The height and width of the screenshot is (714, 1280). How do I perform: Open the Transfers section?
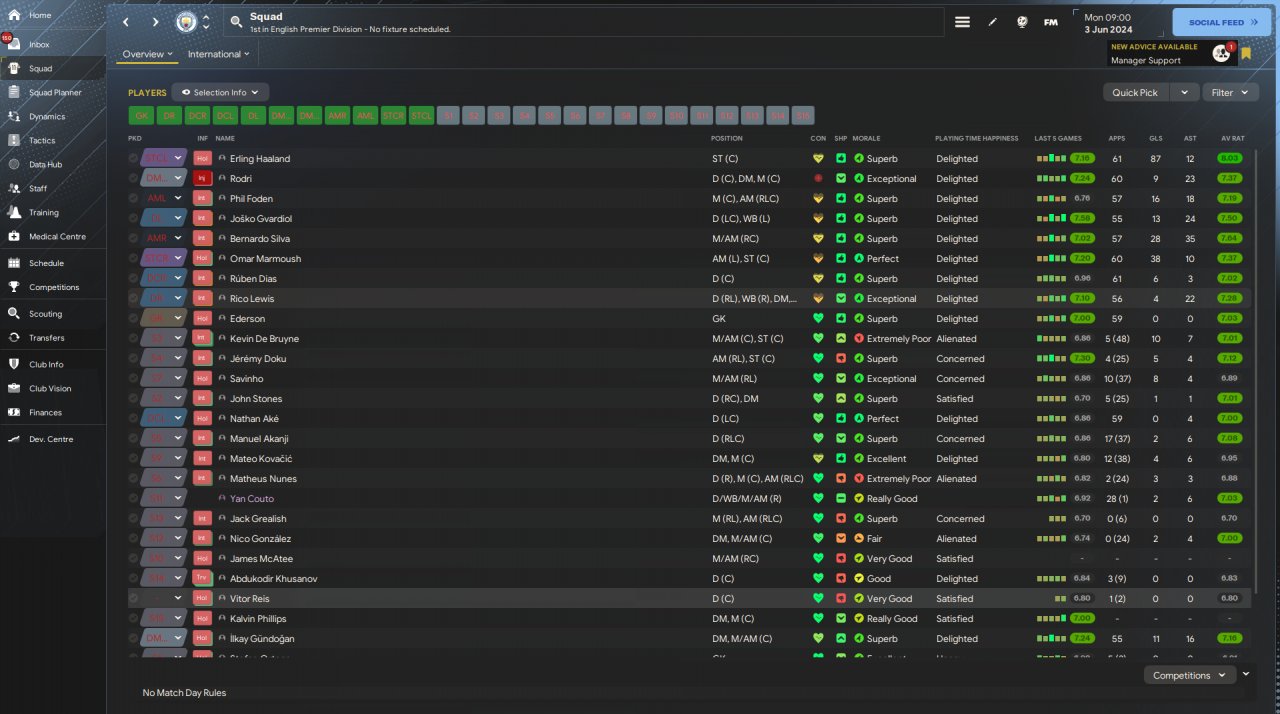tap(46, 338)
